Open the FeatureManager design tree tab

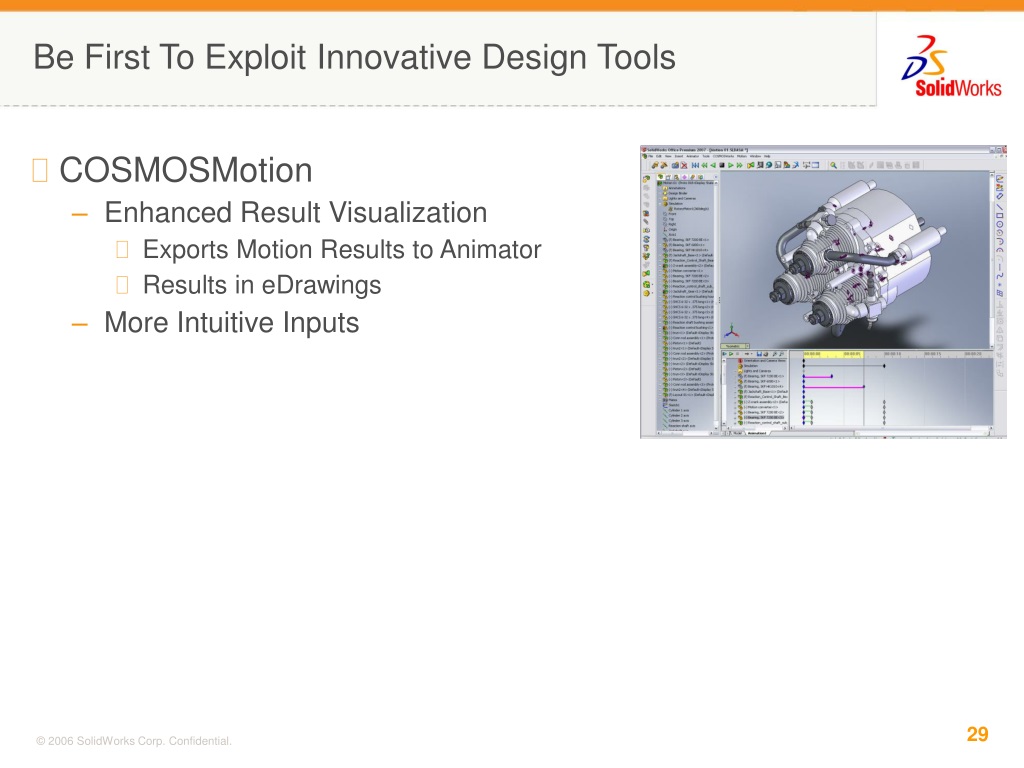point(661,177)
